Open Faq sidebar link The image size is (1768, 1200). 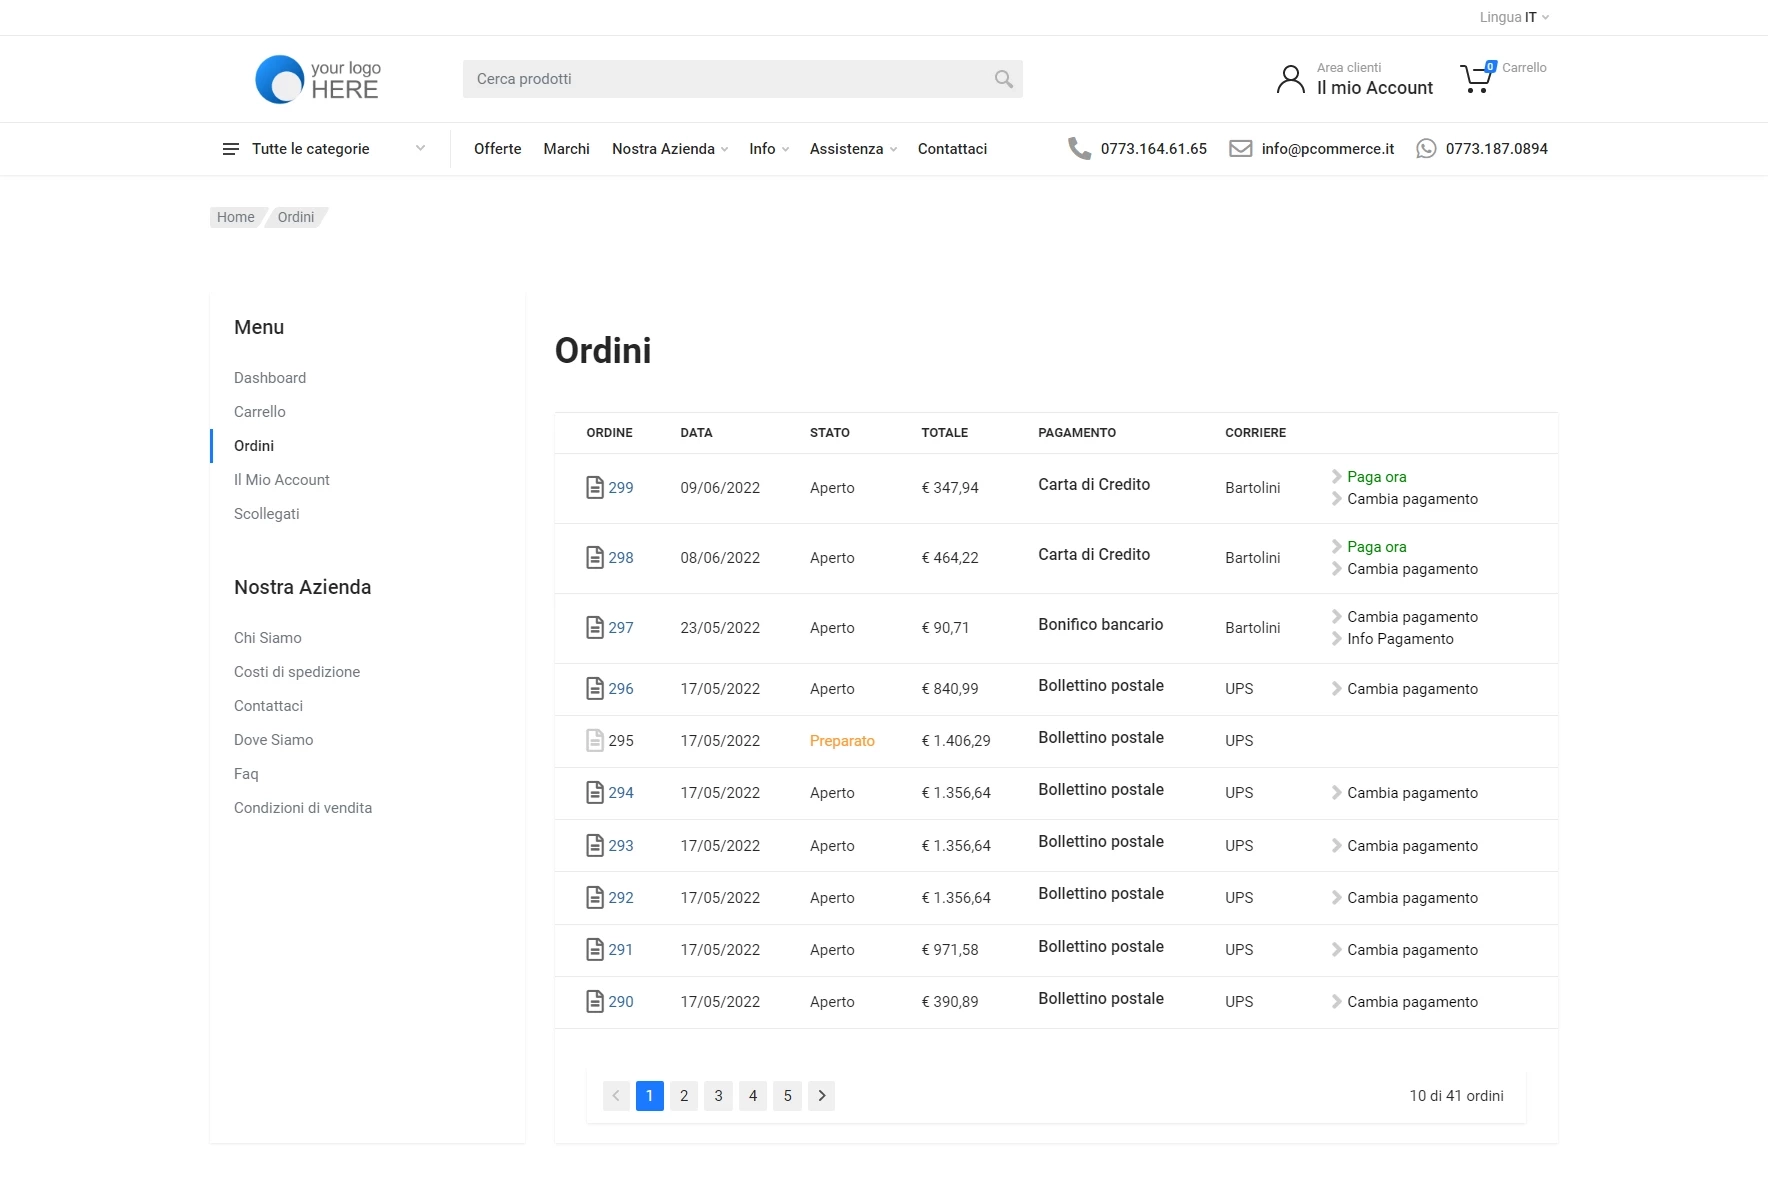246,774
